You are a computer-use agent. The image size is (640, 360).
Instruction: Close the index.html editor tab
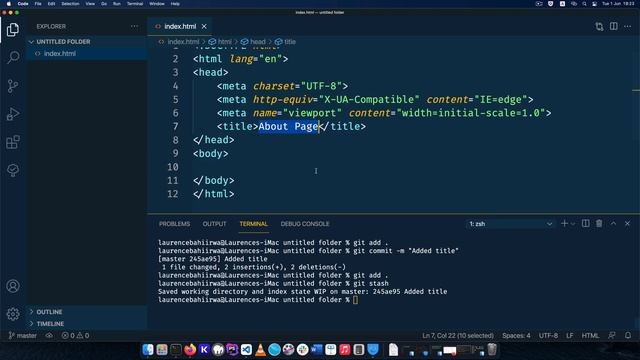(x=204, y=27)
